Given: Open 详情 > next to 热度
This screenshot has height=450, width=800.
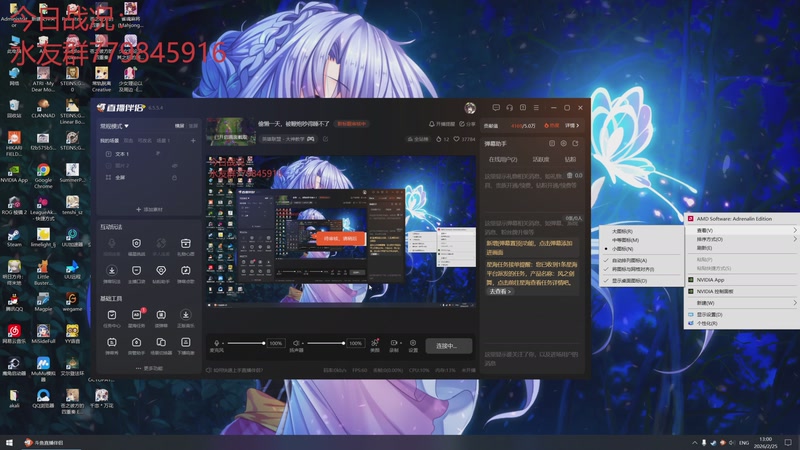Looking at the screenshot, I should pyautogui.click(x=572, y=126).
